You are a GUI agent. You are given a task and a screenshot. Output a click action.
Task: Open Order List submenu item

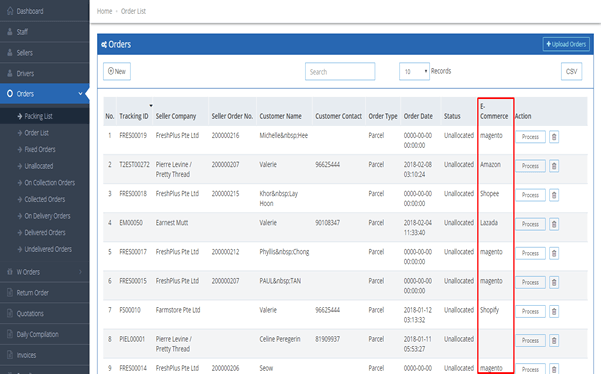(36, 133)
